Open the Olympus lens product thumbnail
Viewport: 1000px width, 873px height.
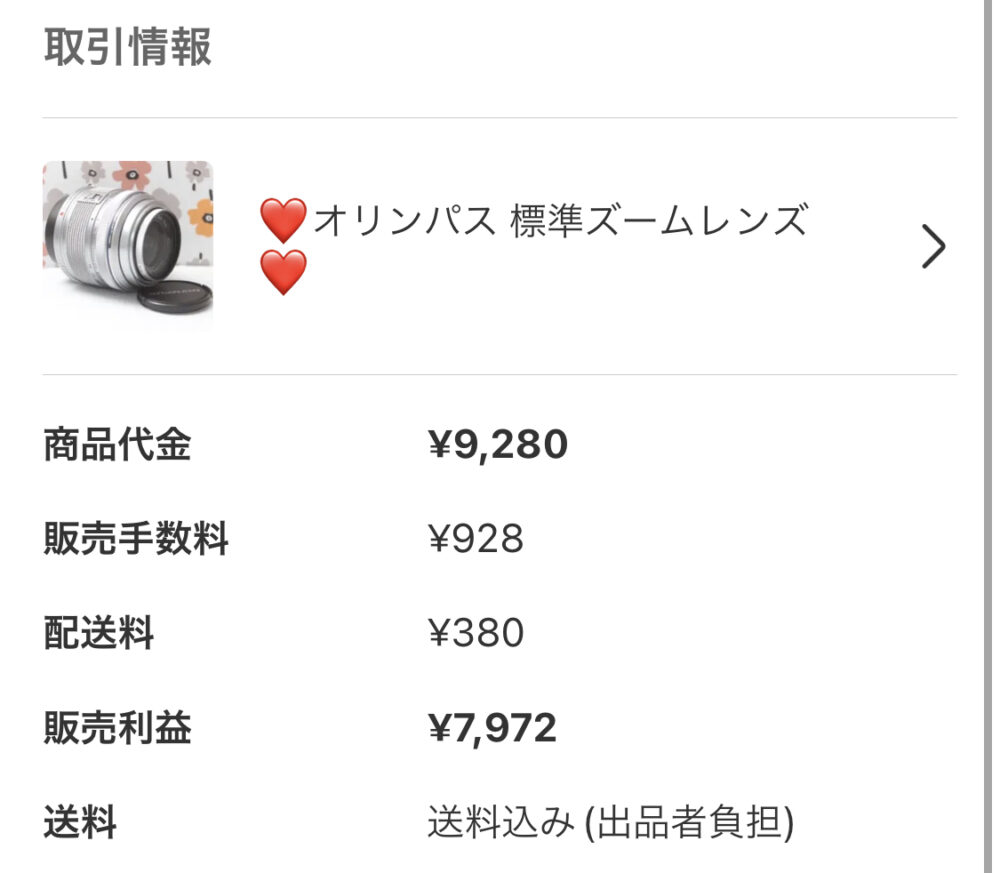click(x=128, y=245)
